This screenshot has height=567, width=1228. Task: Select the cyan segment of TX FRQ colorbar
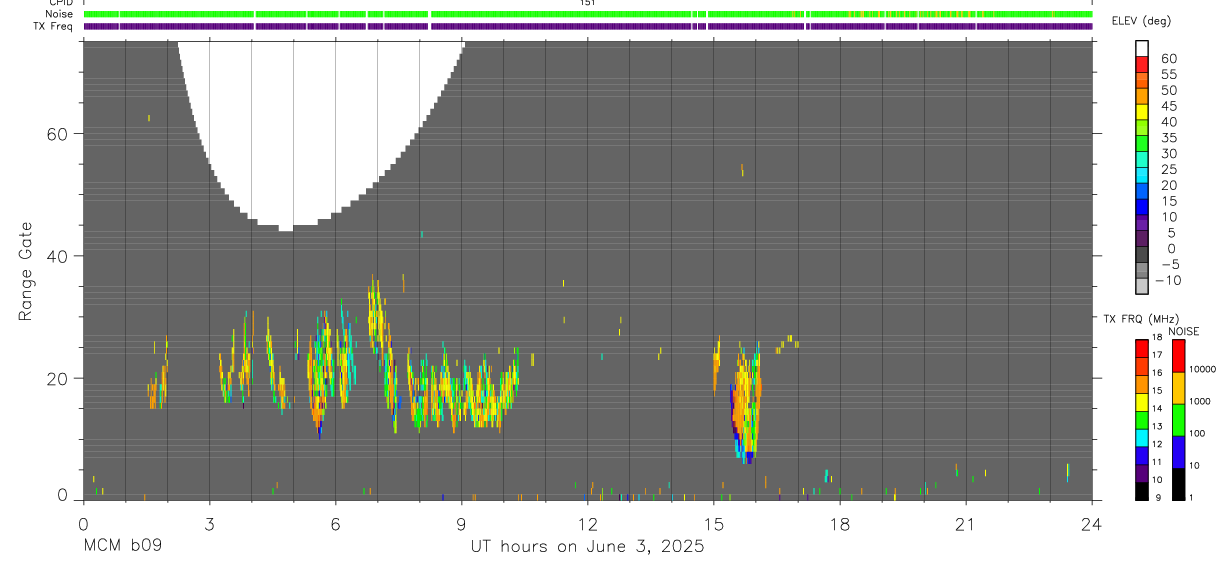[1142, 438]
